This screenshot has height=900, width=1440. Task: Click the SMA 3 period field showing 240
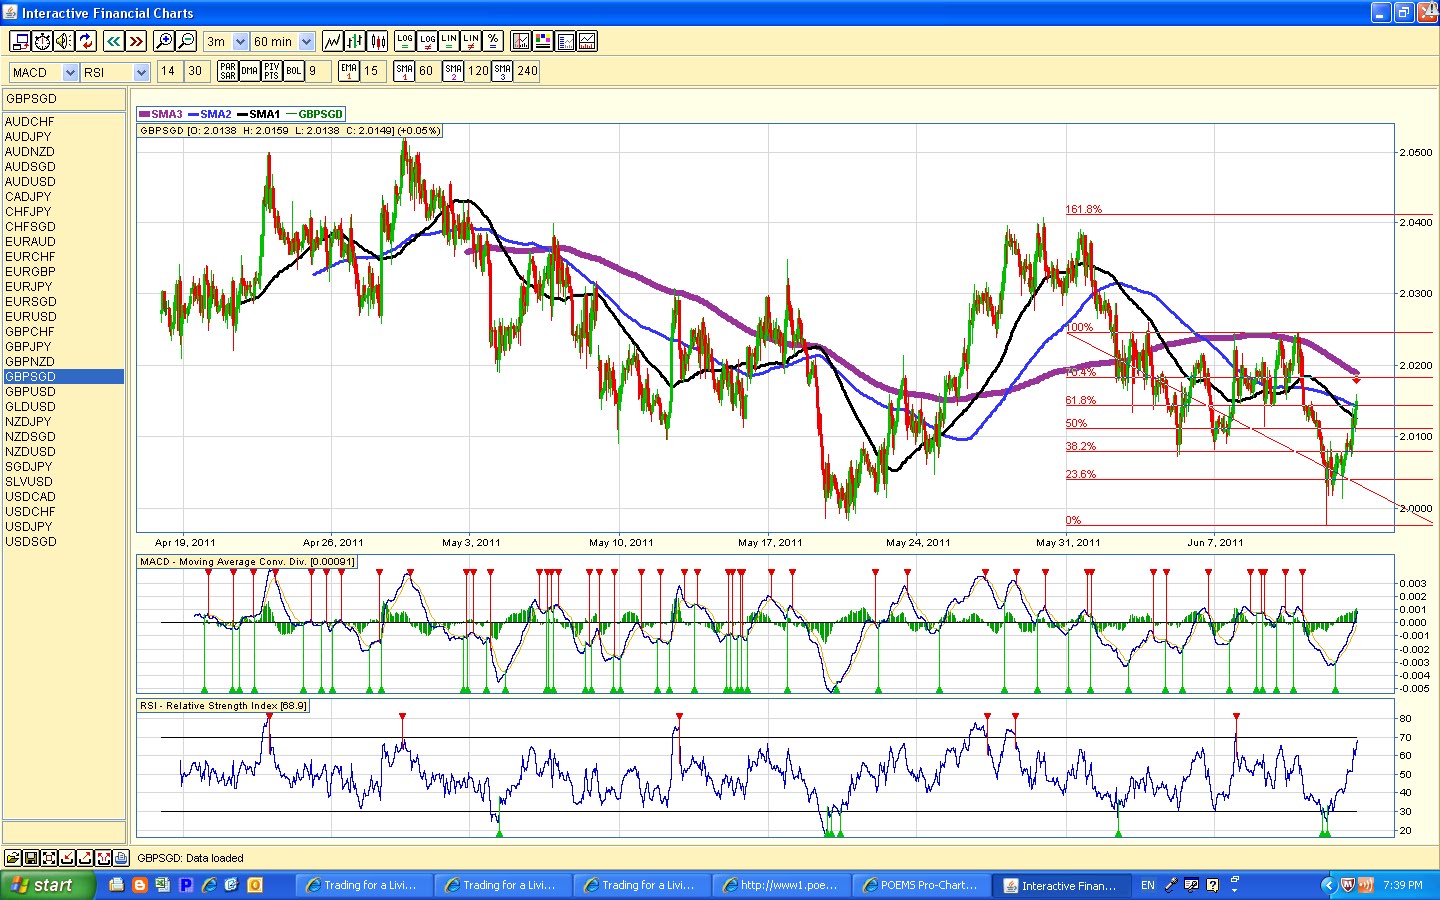pos(527,71)
